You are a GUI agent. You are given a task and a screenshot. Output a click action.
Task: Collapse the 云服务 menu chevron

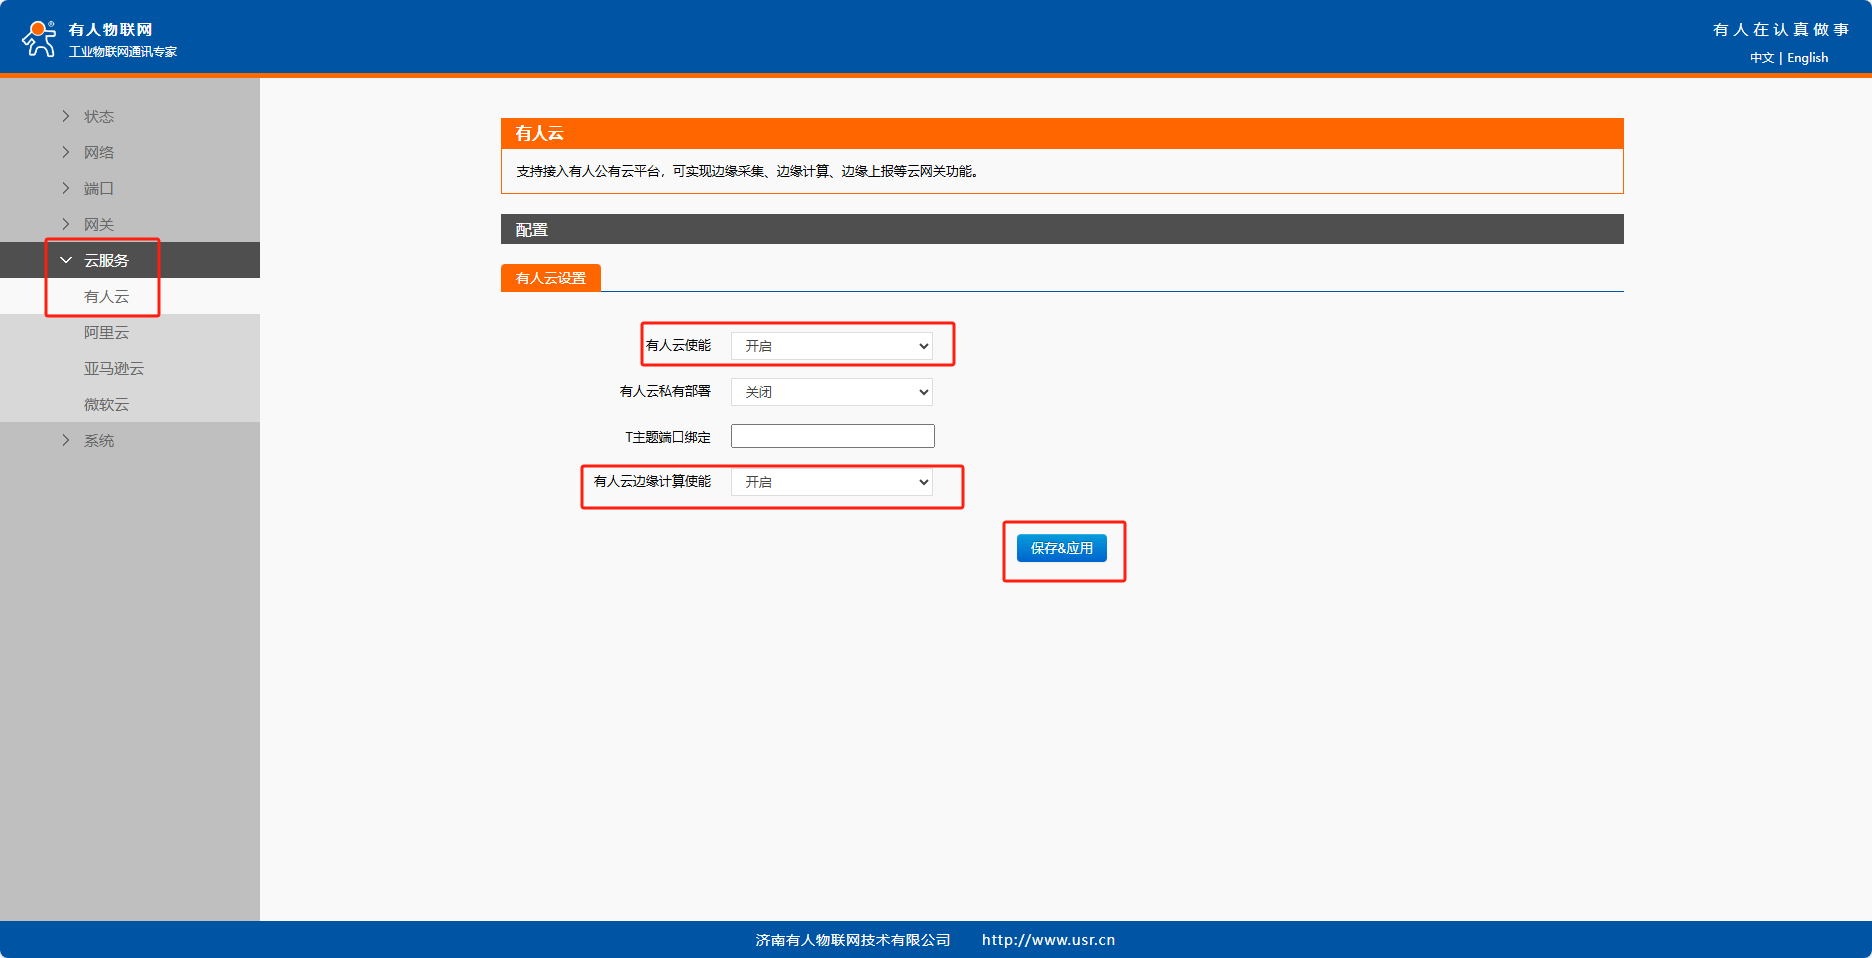66,260
